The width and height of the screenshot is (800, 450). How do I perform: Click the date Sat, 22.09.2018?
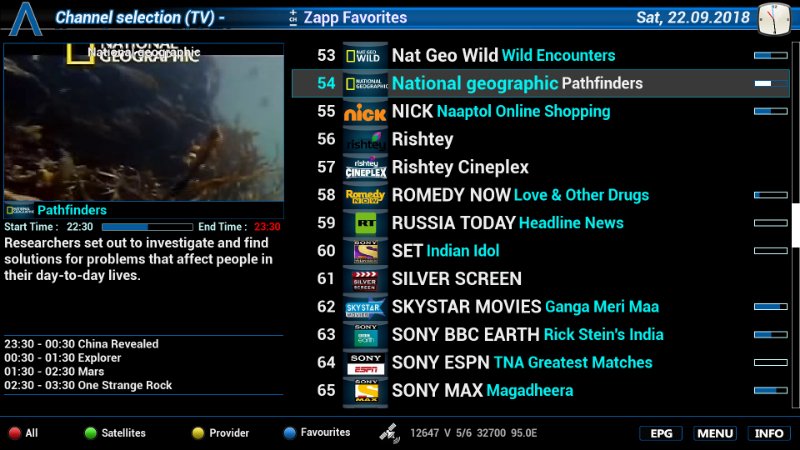click(x=693, y=18)
